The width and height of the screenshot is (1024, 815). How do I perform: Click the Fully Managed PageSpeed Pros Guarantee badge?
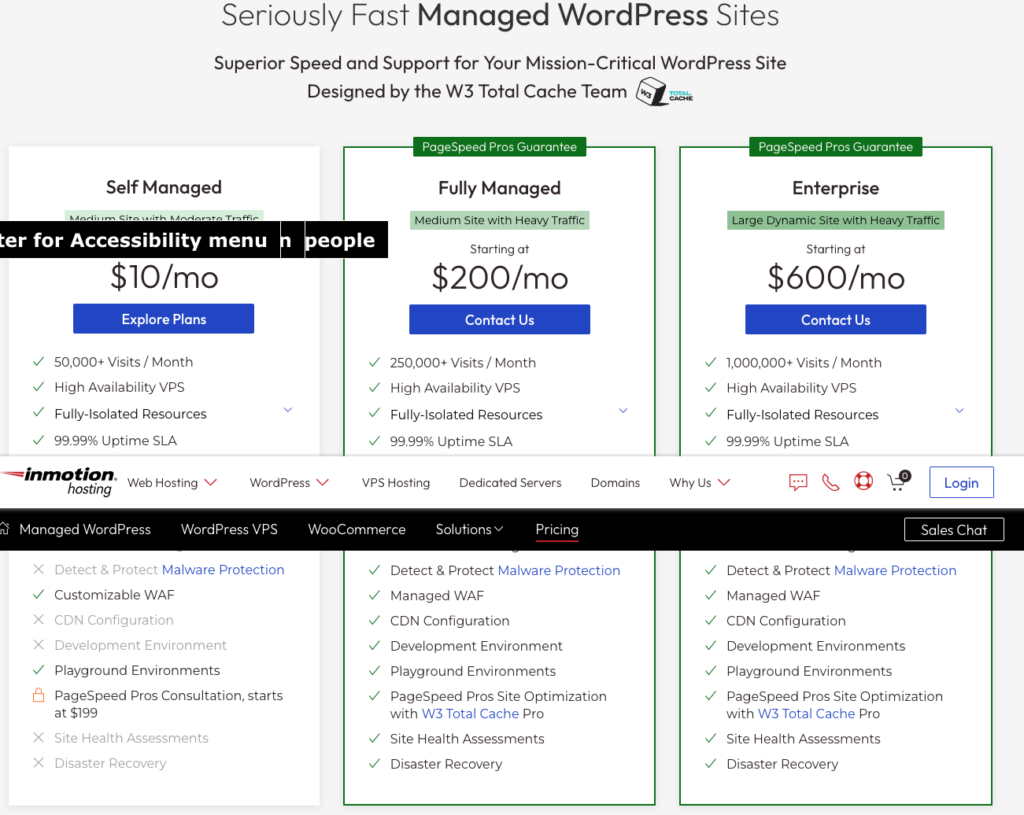pyautogui.click(x=500, y=147)
